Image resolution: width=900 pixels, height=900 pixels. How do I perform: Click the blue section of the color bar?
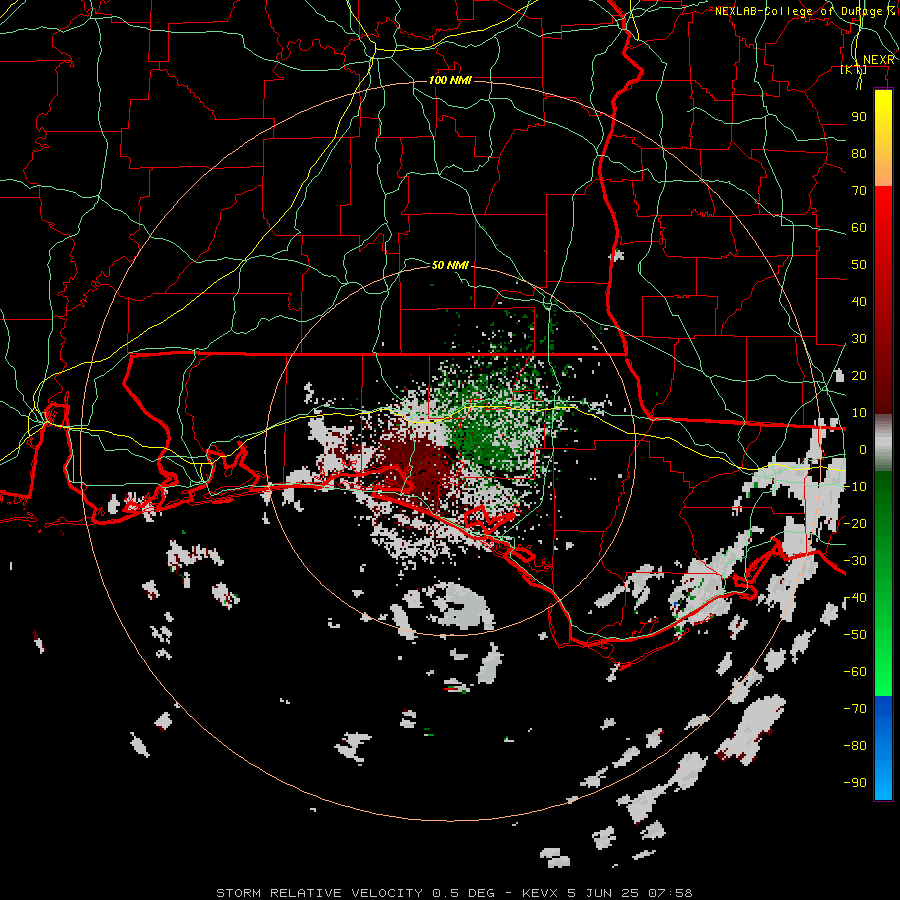pyautogui.click(x=883, y=746)
